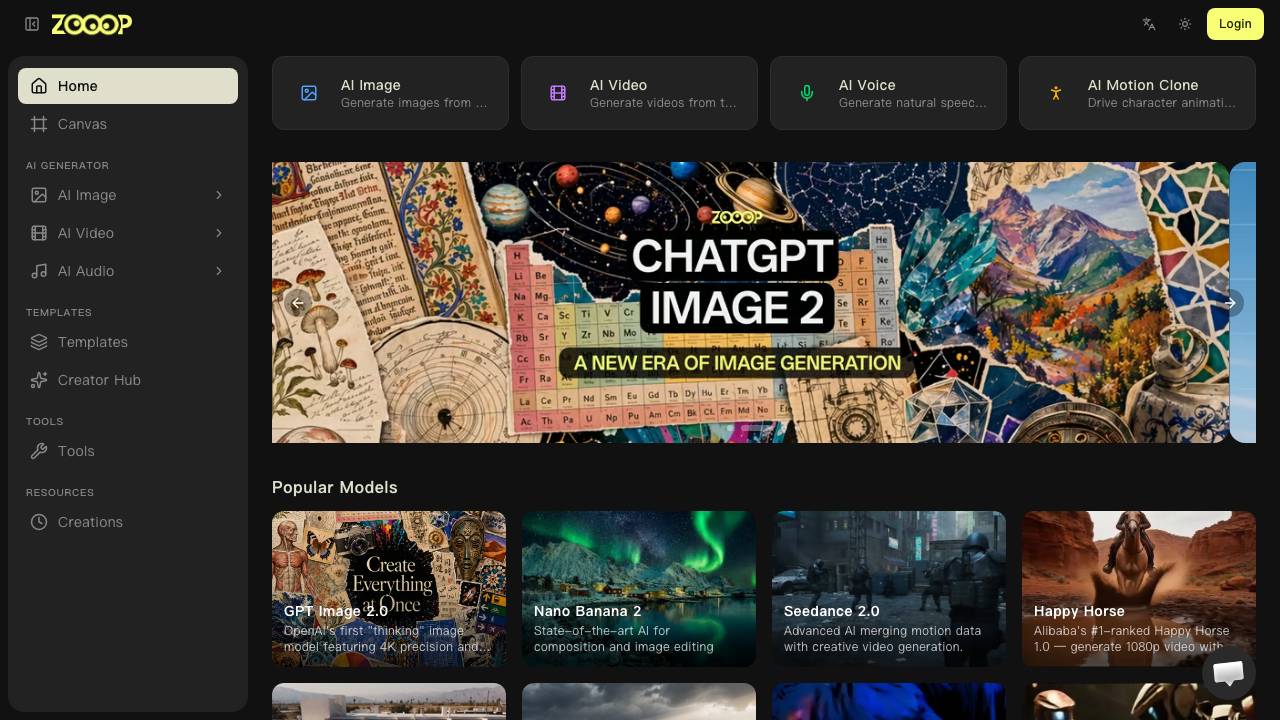Click the 'TOOLS' sidebar section label
Viewport: 1280px width, 720px height.
click(44, 421)
